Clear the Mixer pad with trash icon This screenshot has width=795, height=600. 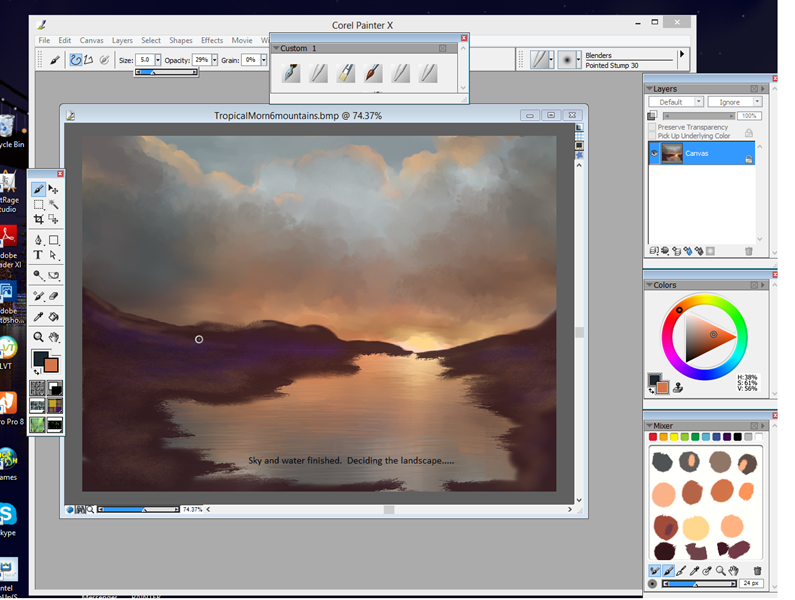tap(757, 571)
